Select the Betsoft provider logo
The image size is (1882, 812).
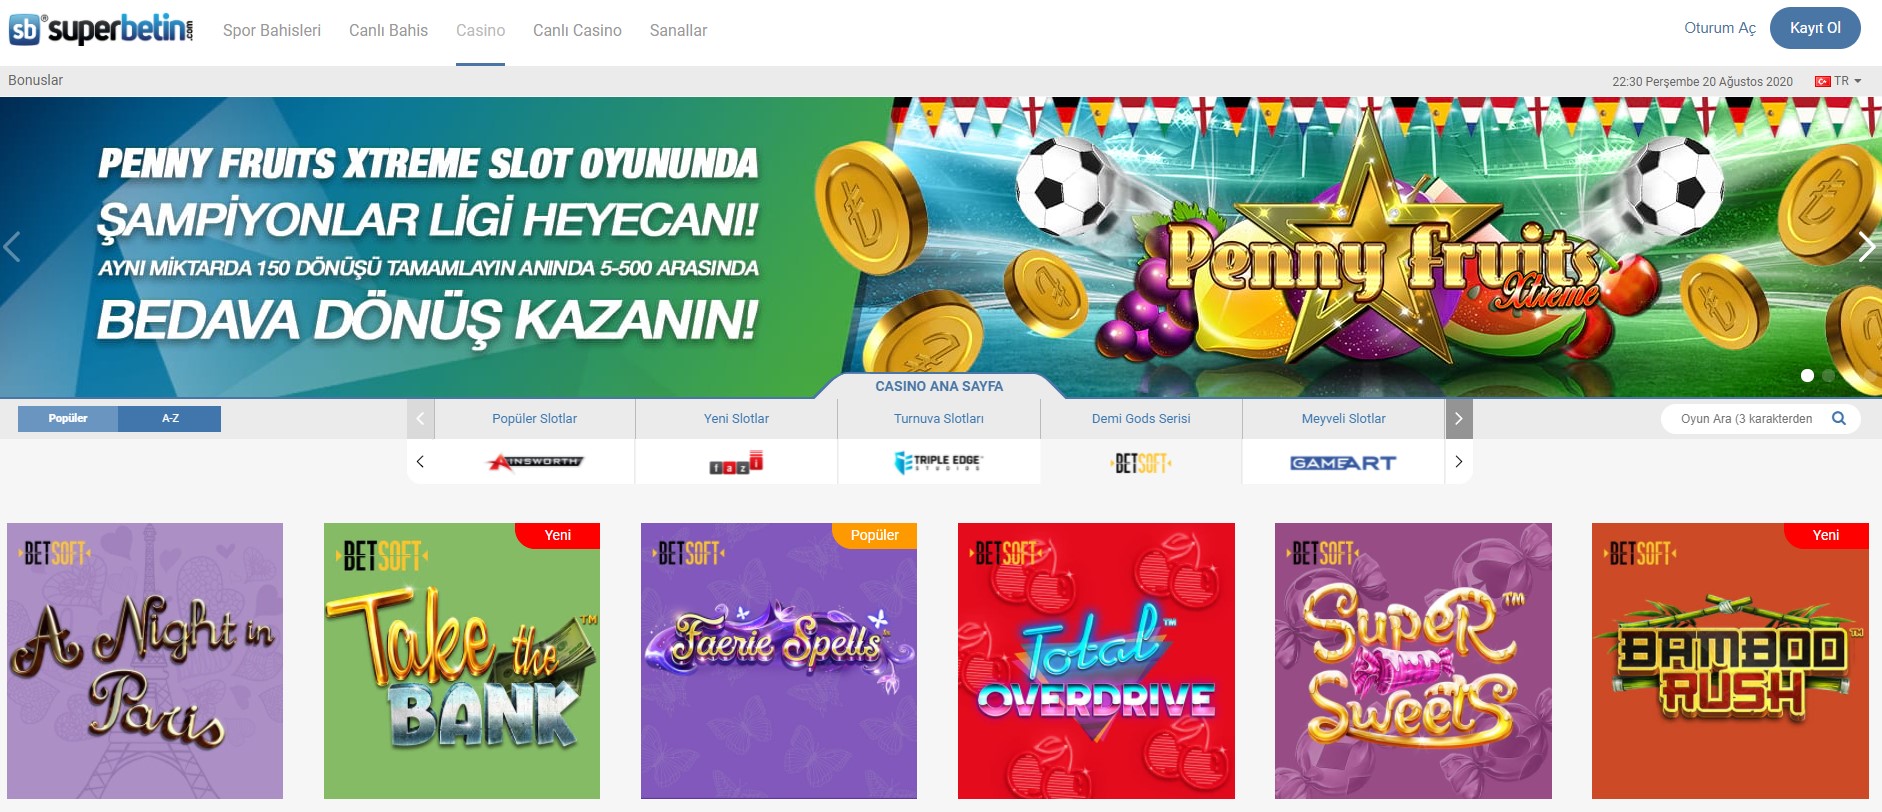(x=1141, y=462)
